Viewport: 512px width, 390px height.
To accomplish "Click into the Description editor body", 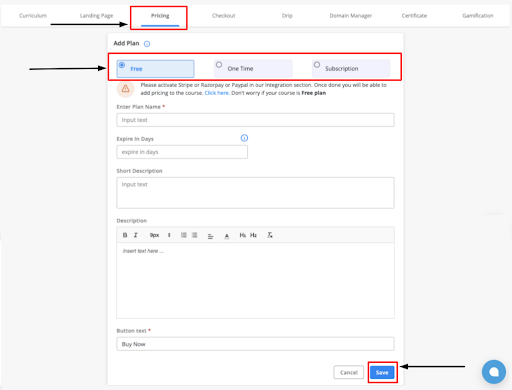I will coord(255,281).
